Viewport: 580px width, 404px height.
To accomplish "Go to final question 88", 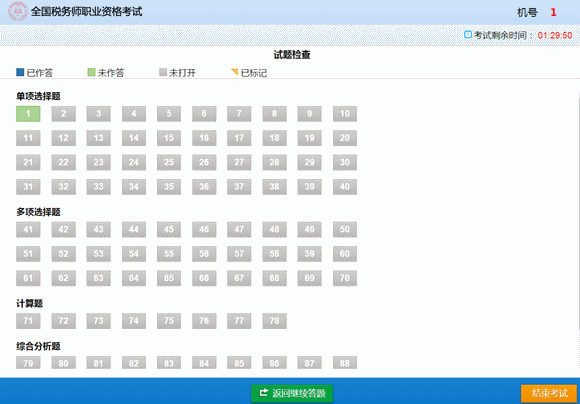I will tap(345, 363).
